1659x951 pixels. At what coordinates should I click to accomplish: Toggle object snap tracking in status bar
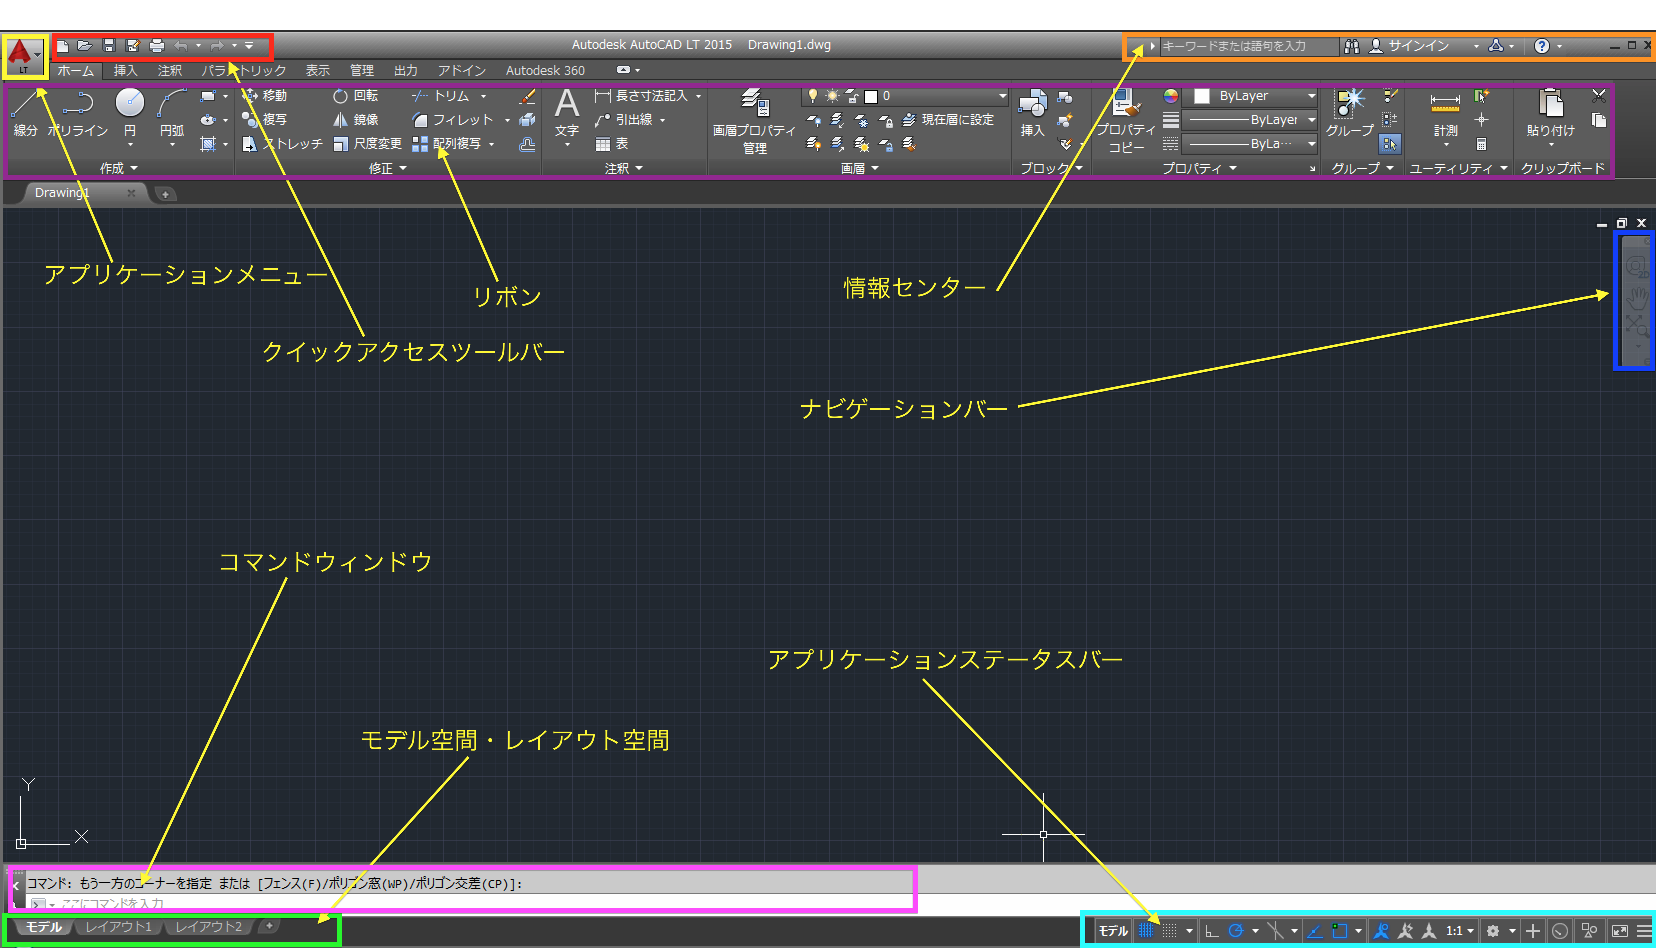[x=1315, y=931]
